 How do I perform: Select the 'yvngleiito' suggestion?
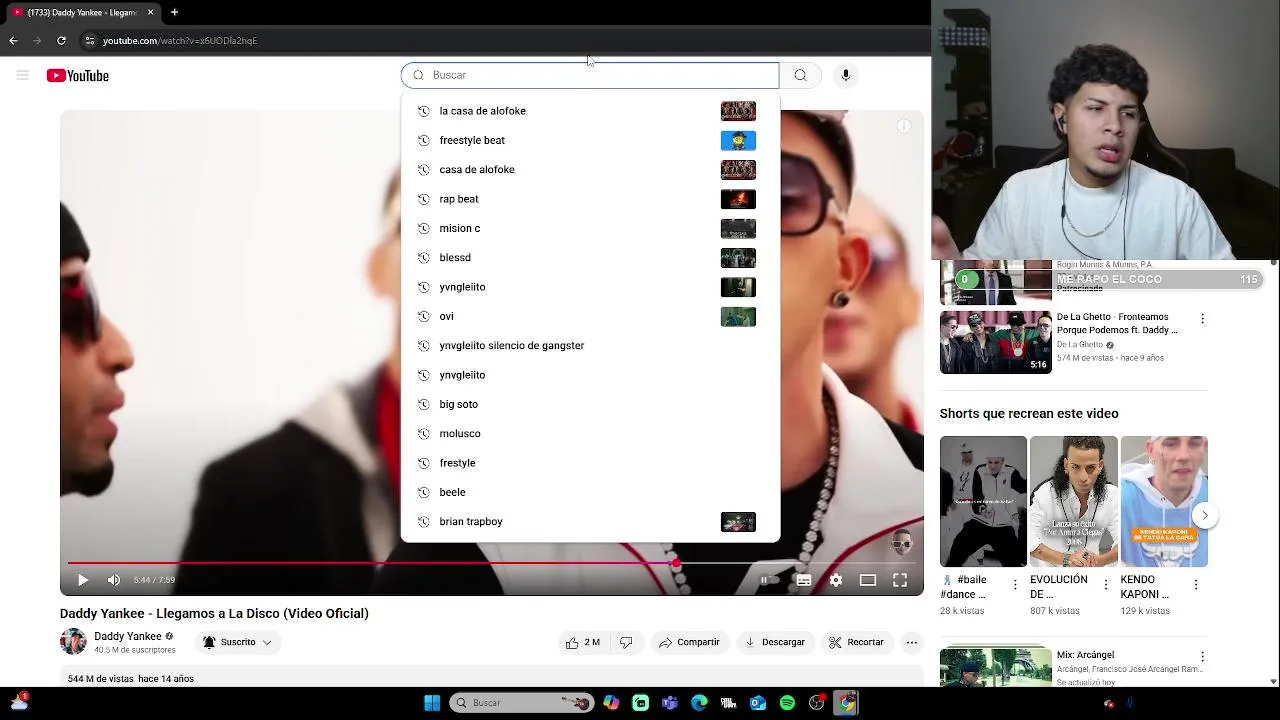coord(590,287)
